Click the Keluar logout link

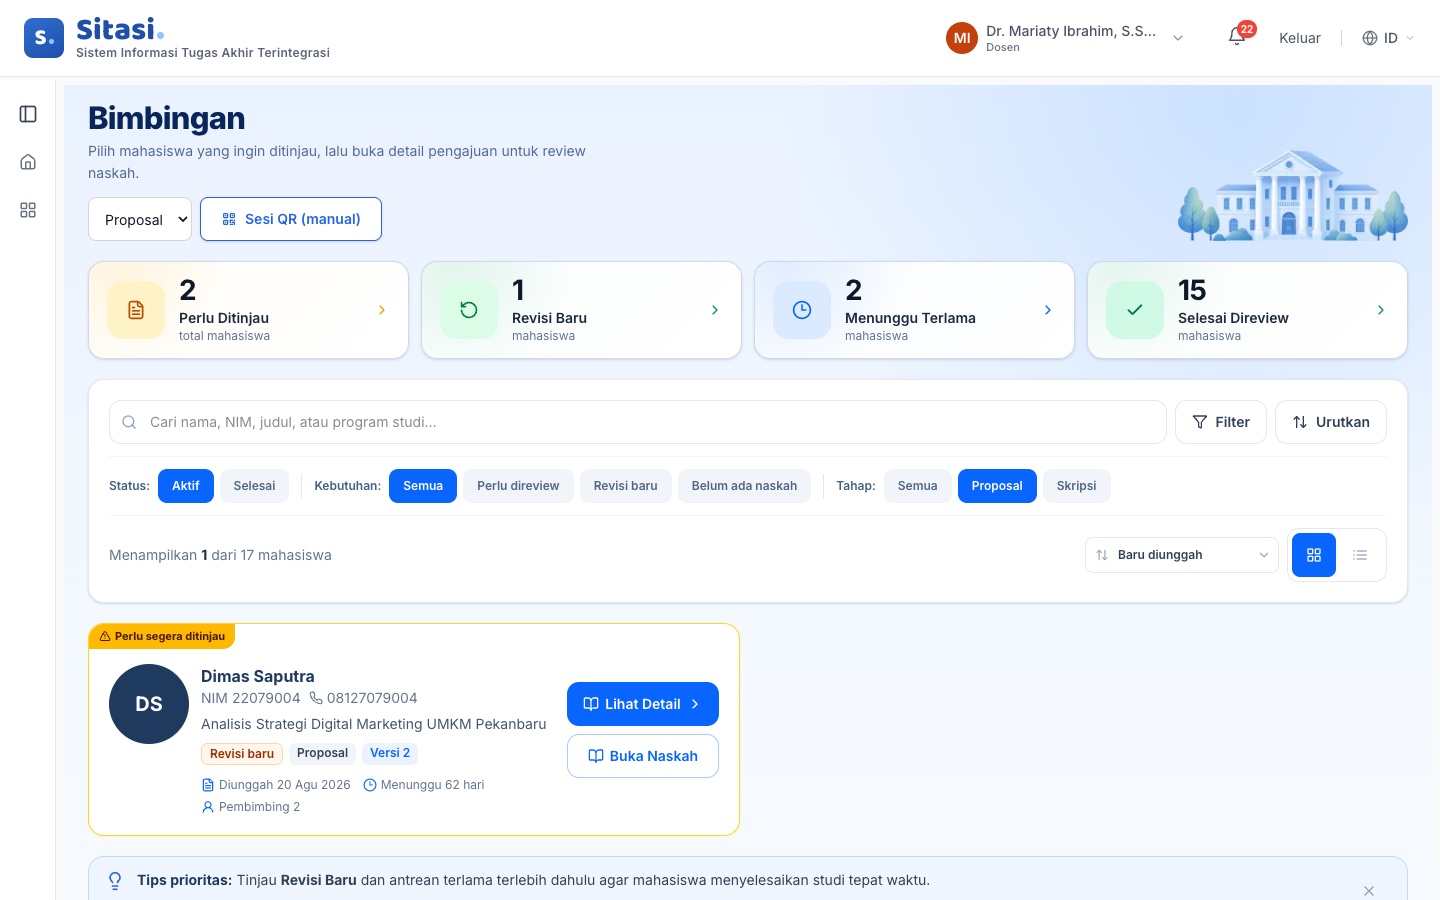point(1300,38)
